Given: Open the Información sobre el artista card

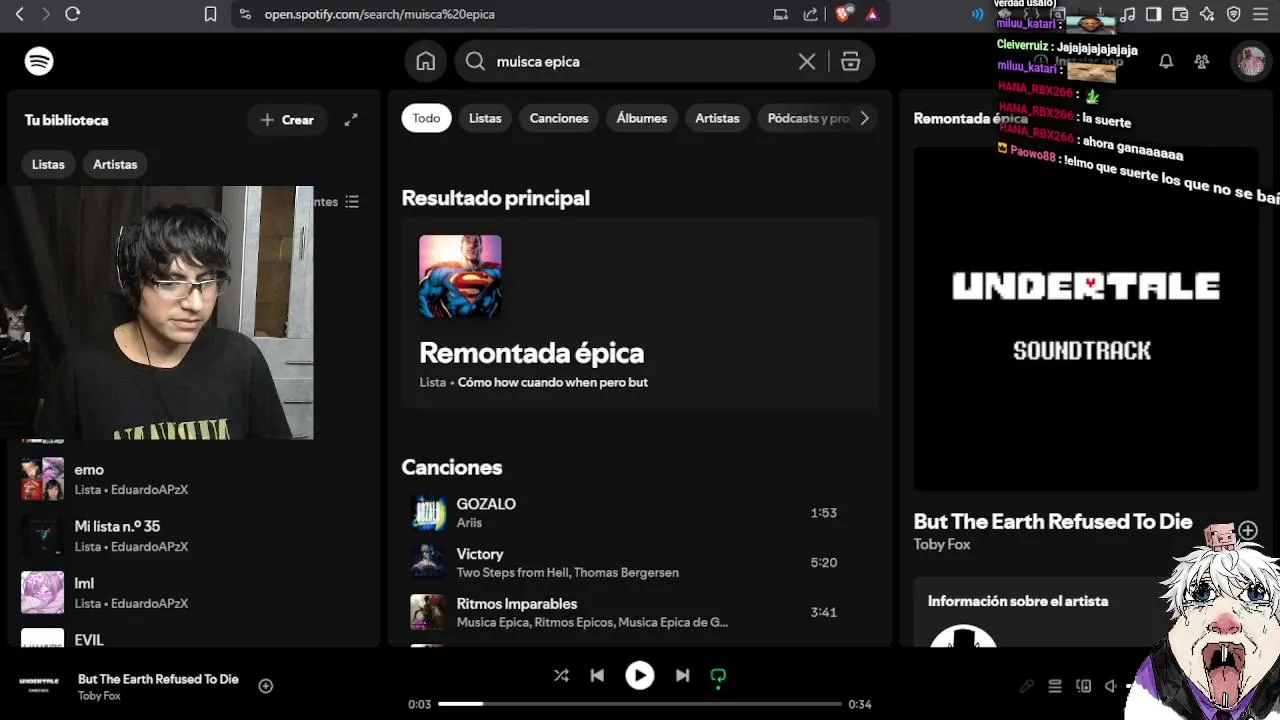Looking at the screenshot, I should click(1040, 612).
